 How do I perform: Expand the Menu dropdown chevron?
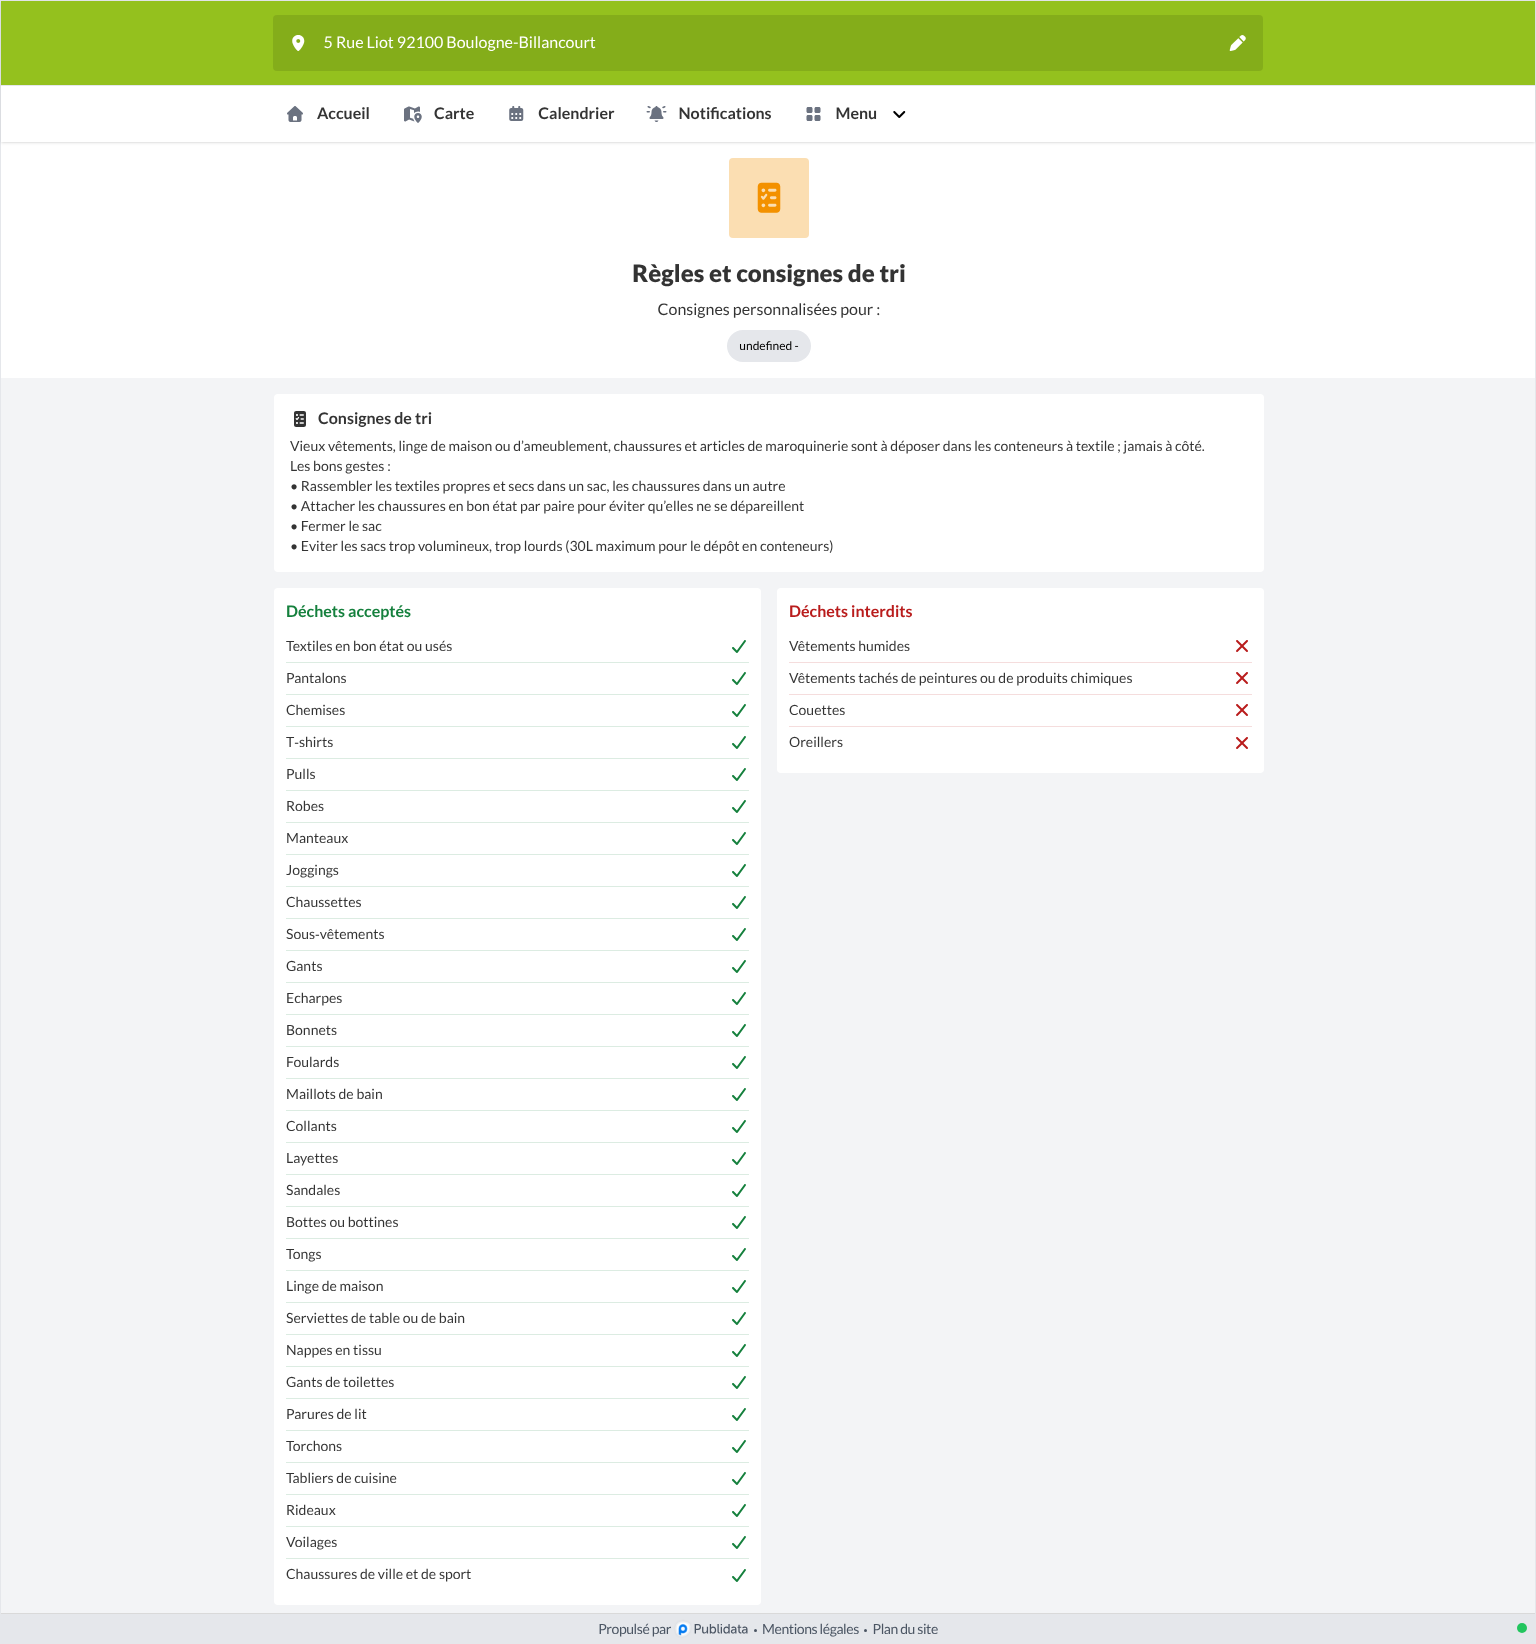pos(899,114)
